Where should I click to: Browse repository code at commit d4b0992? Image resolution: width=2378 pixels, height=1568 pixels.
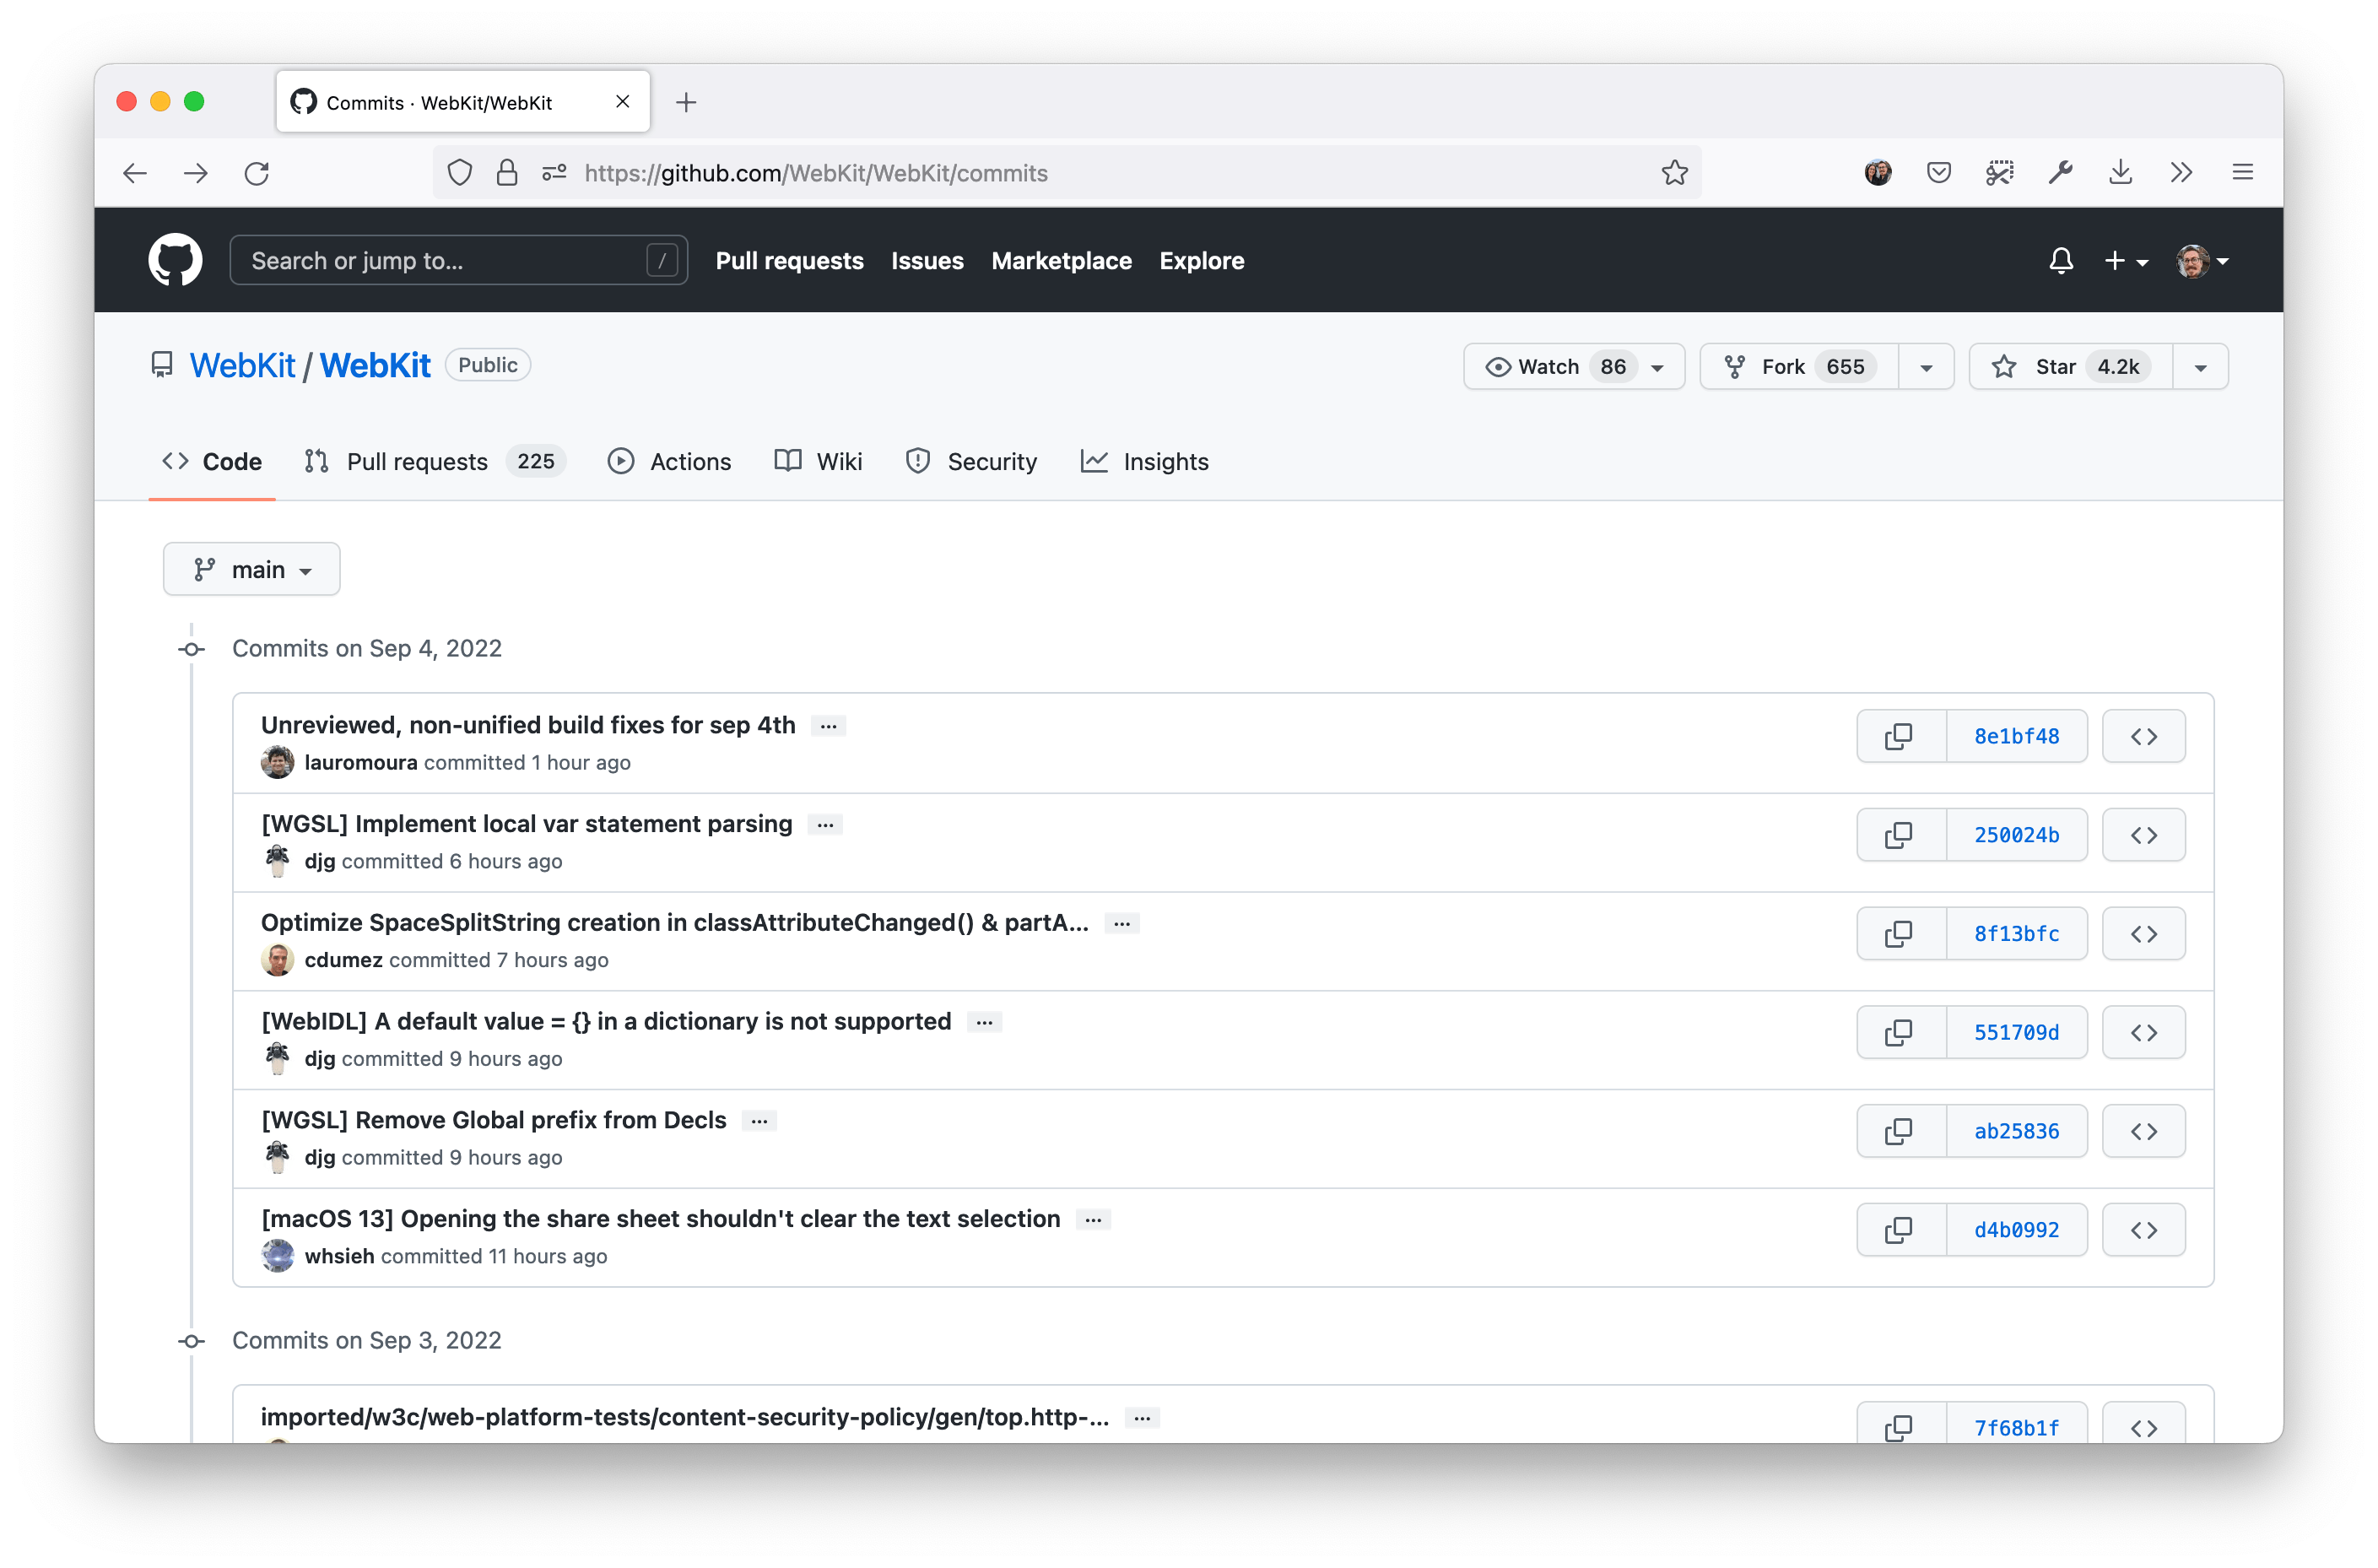pyautogui.click(x=2144, y=1230)
